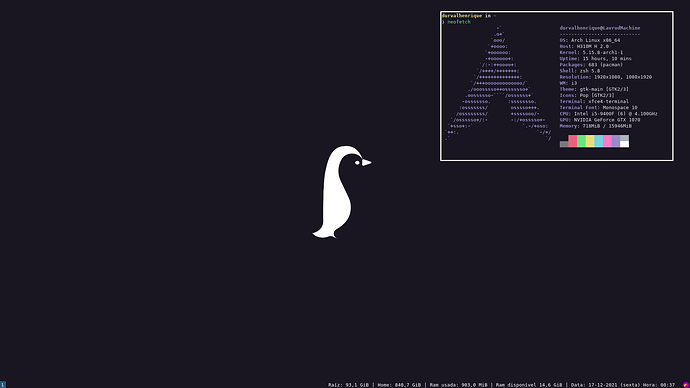Click the 'Terminal Font: Monospace 10' line

pyautogui.click(x=598, y=108)
